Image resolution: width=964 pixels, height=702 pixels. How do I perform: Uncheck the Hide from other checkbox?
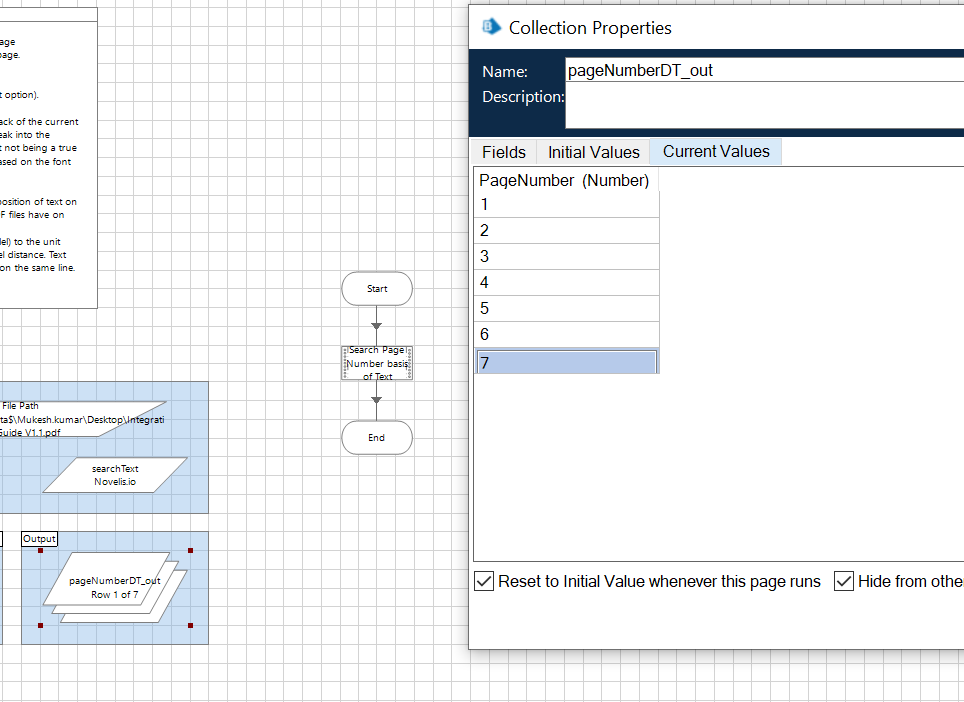844,581
